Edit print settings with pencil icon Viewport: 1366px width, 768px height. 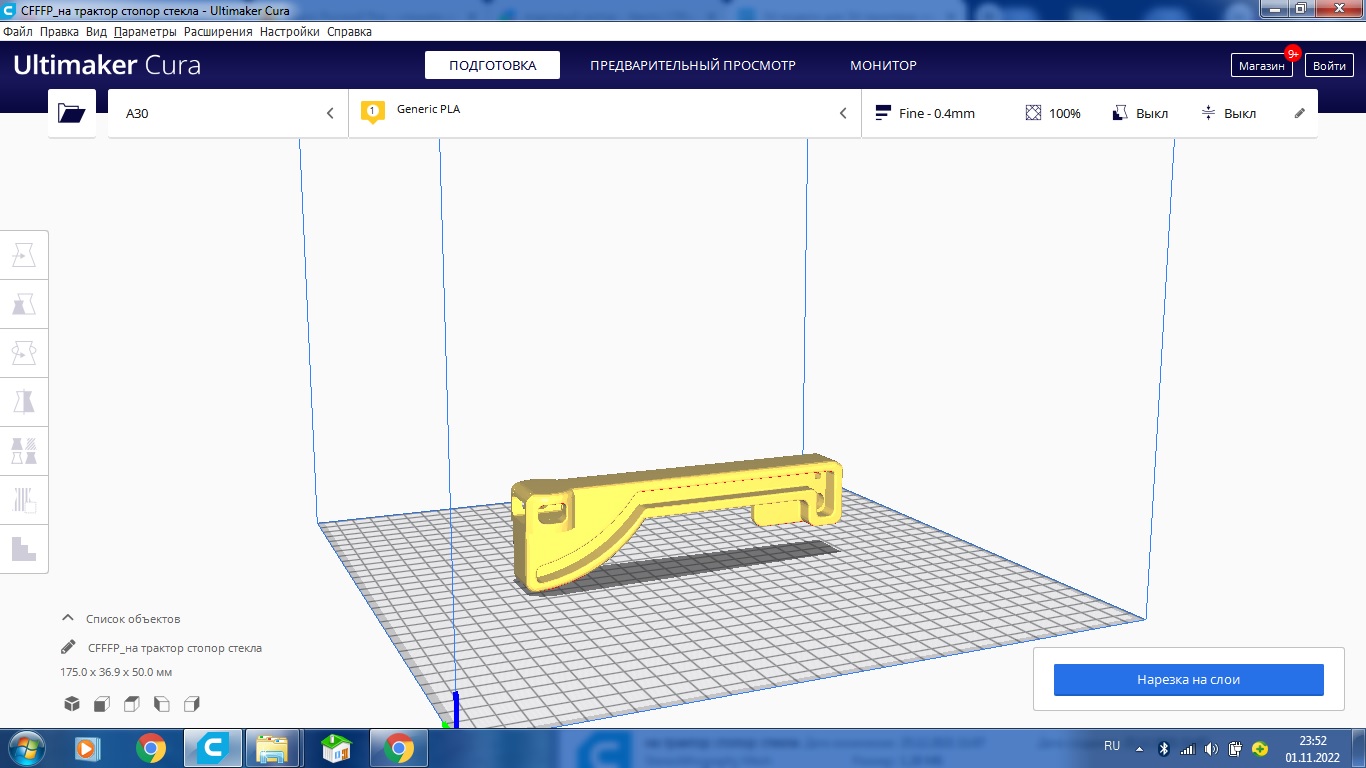[1300, 113]
